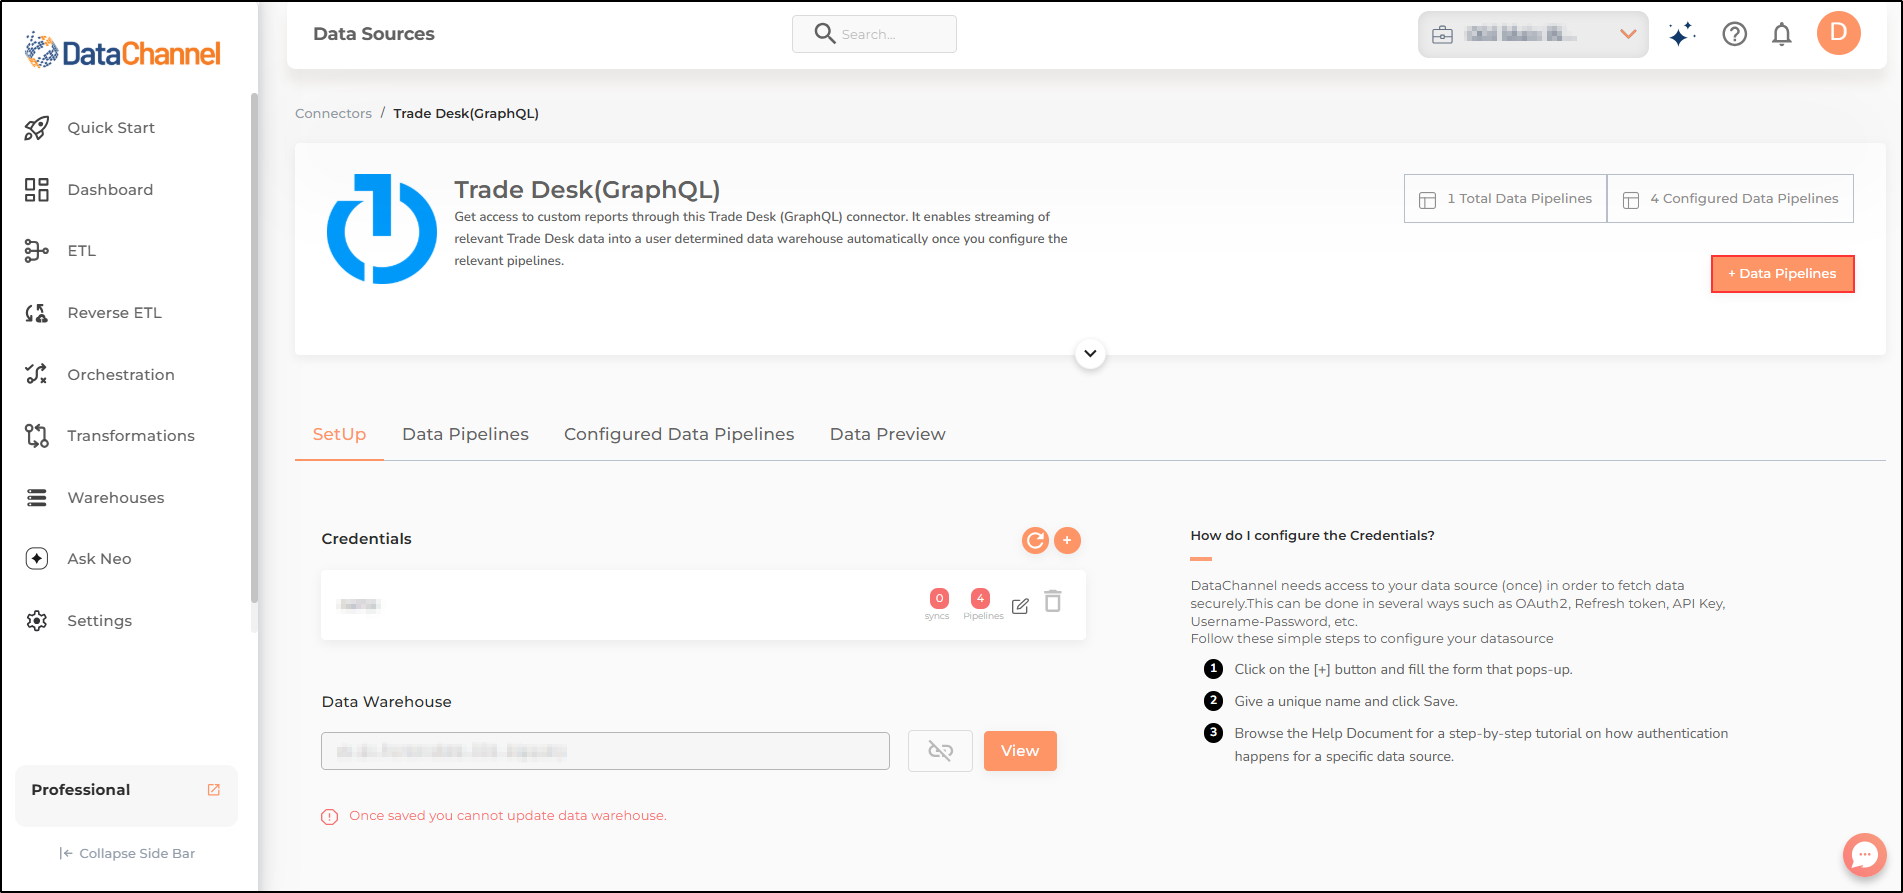This screenshot has width=1903, height=893.
Task: Open Settings gear icon
Action: point(37,621)
